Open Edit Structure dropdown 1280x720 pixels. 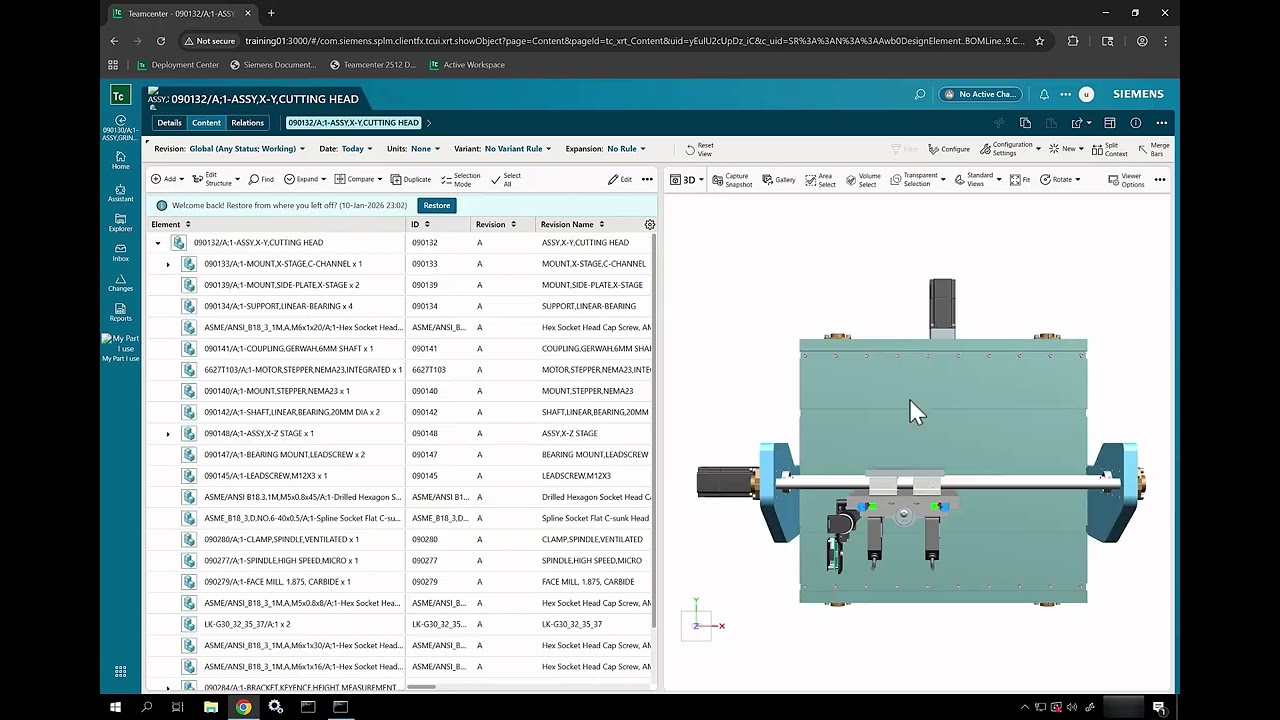coord(216,180)
